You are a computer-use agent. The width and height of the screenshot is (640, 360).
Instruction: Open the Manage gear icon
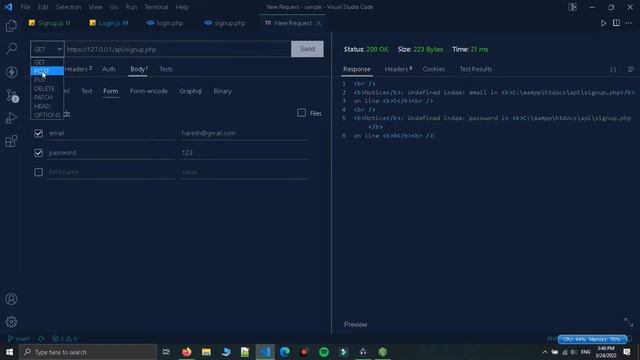pyautogui.click(x=11, y=322)
